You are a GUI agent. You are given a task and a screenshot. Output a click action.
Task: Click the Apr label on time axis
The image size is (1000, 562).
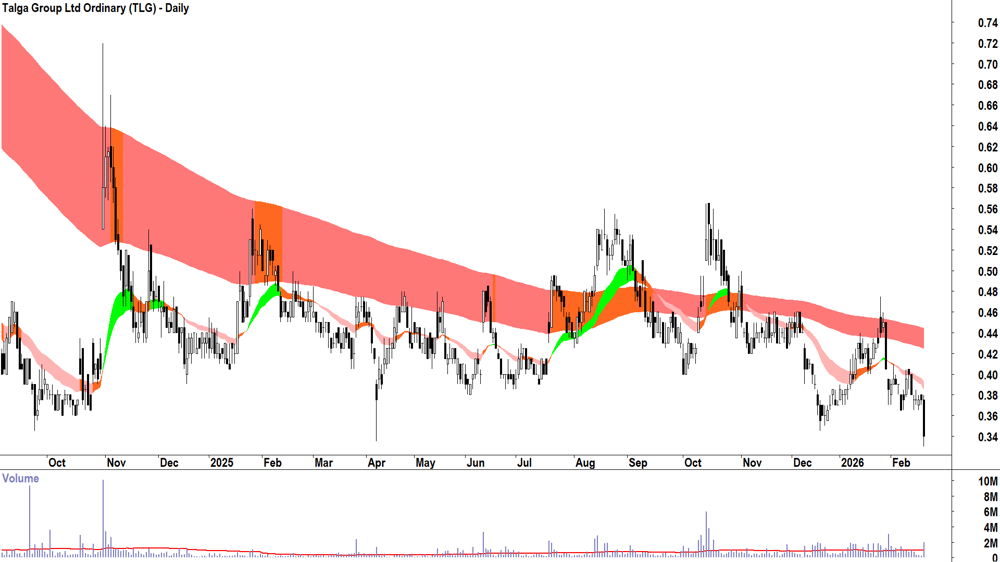[x=376, y=462]
